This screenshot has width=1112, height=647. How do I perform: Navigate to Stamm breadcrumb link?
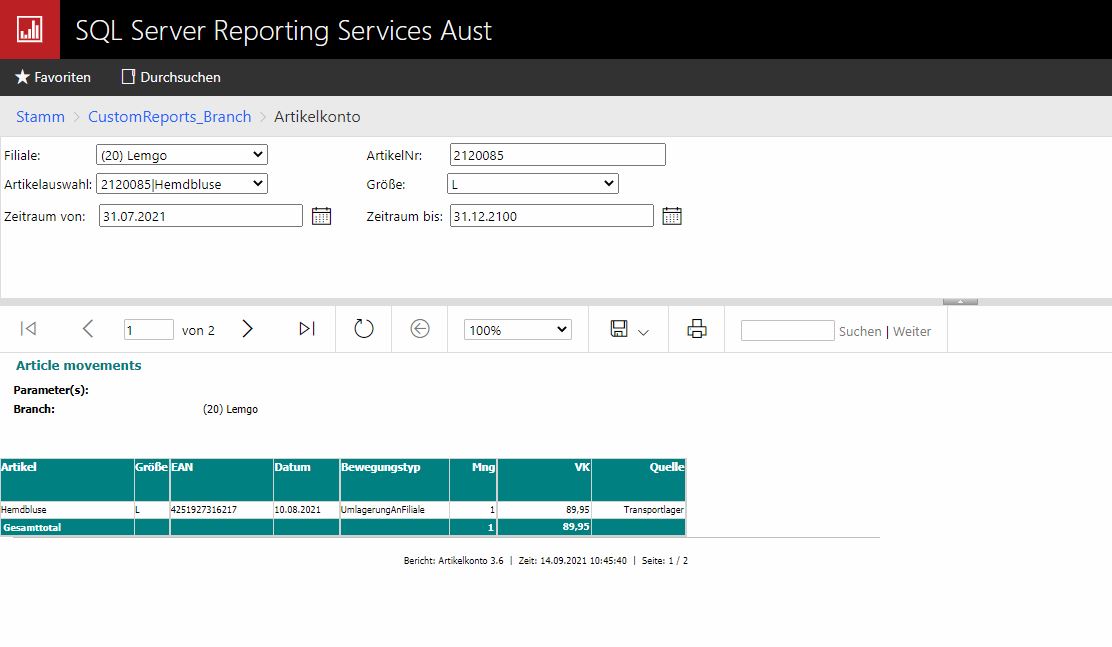tap(40, 117)
